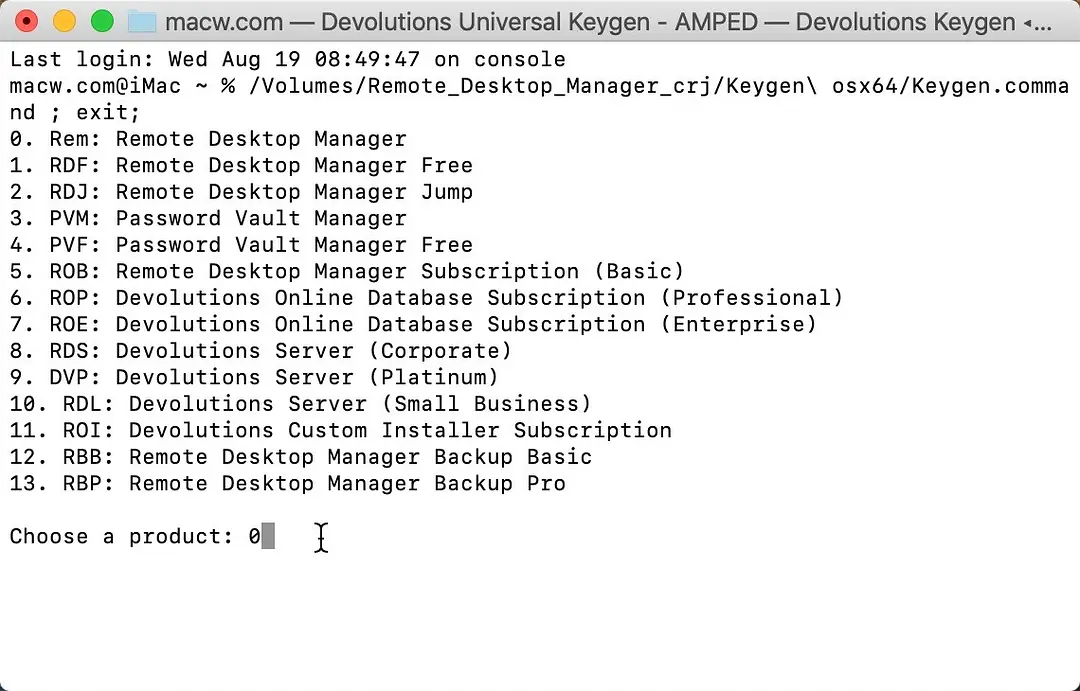The height and width of the screenshot is (691, 1080).
Task: Select line '8. RDS: Devolutions Server (Corporate)'
Action: tap(261, 351)
